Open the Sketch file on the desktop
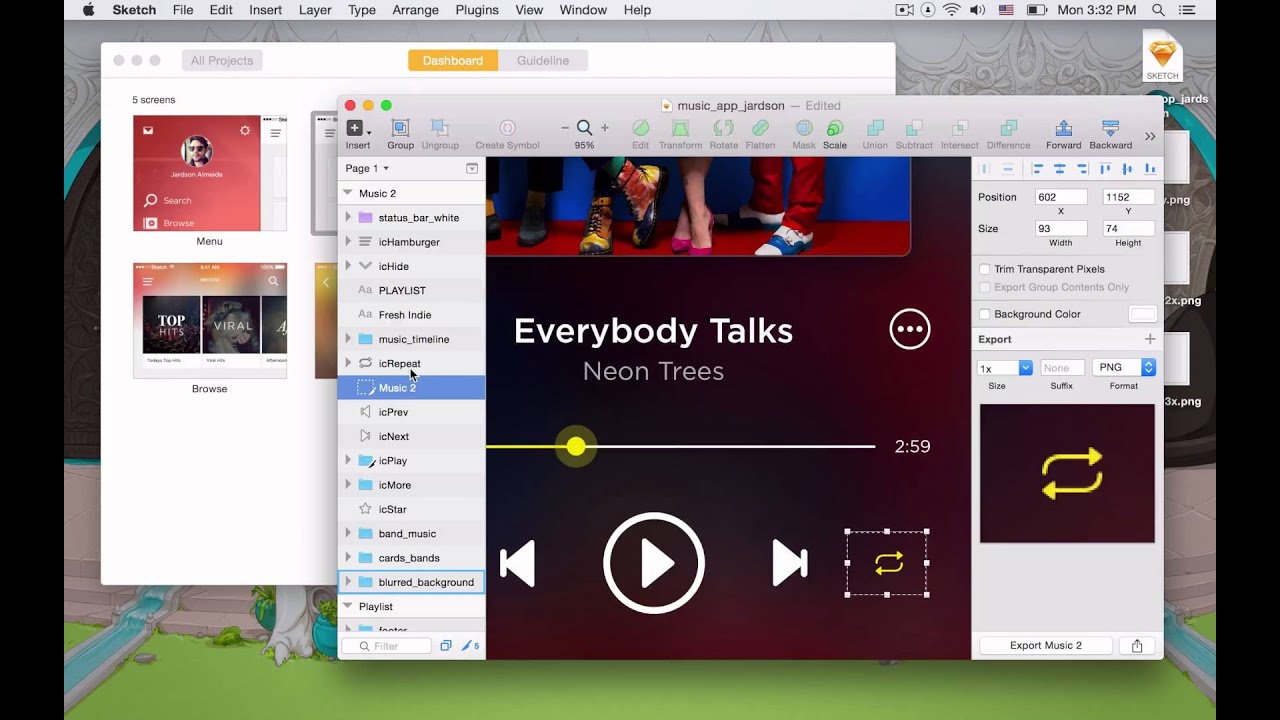The width and height of the screenshot is (1280, 720). (x=1162, y=54)
